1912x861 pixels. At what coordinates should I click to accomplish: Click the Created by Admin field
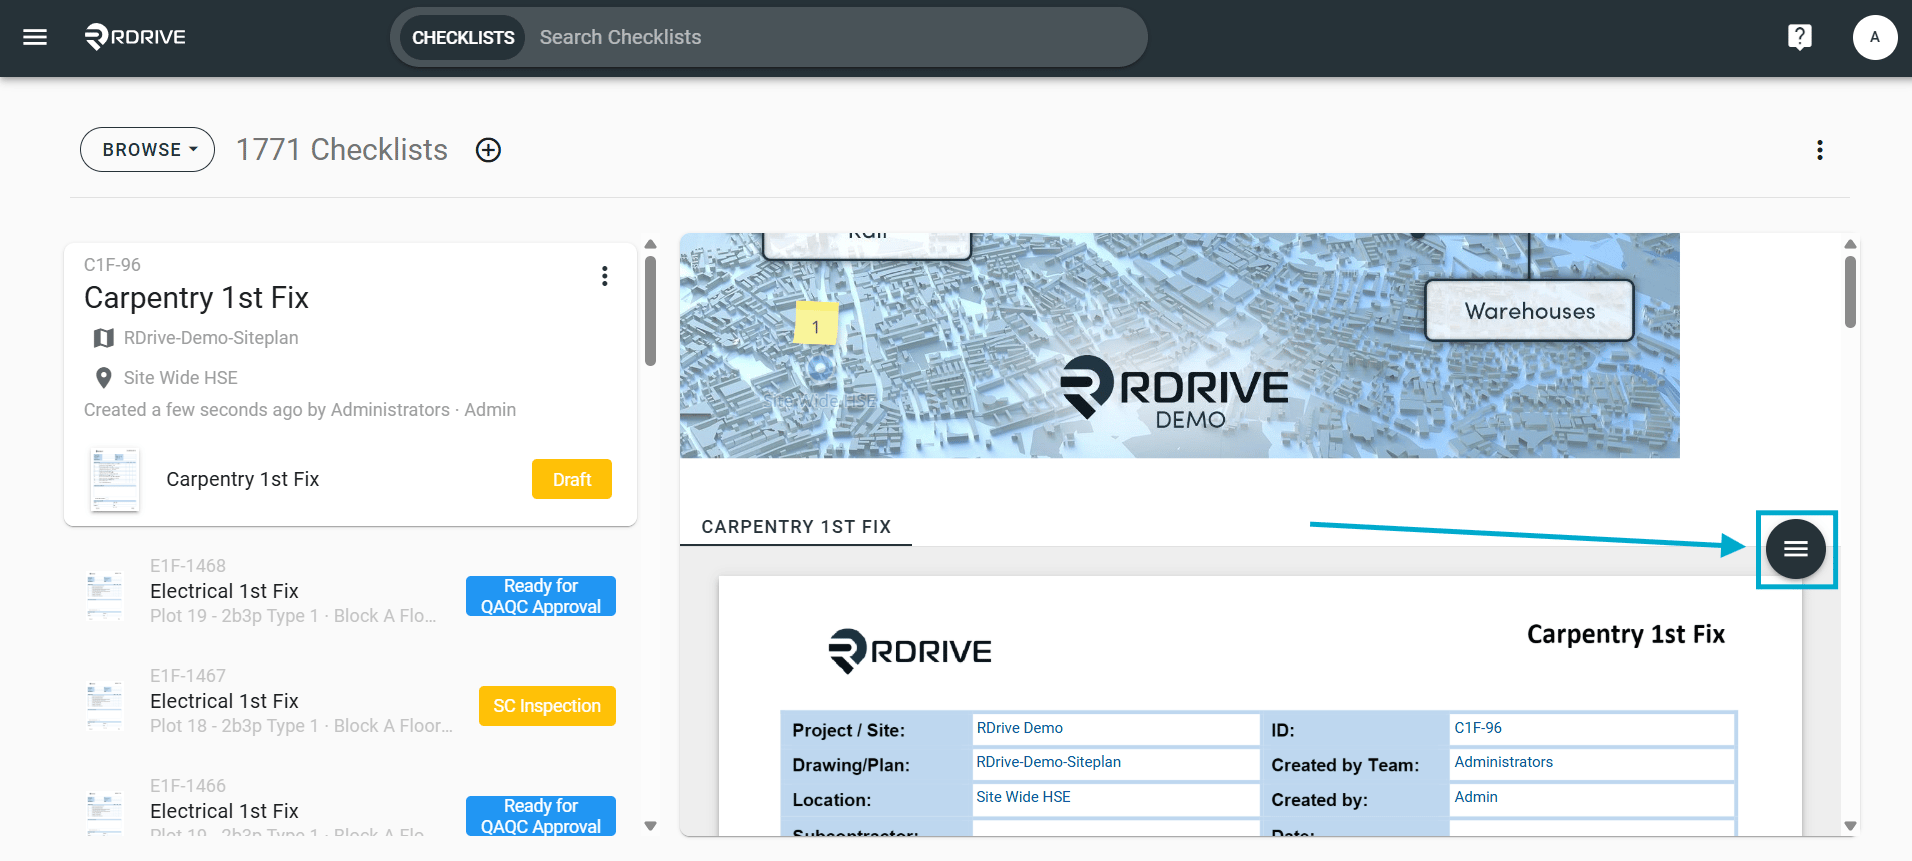point(1592,798)
